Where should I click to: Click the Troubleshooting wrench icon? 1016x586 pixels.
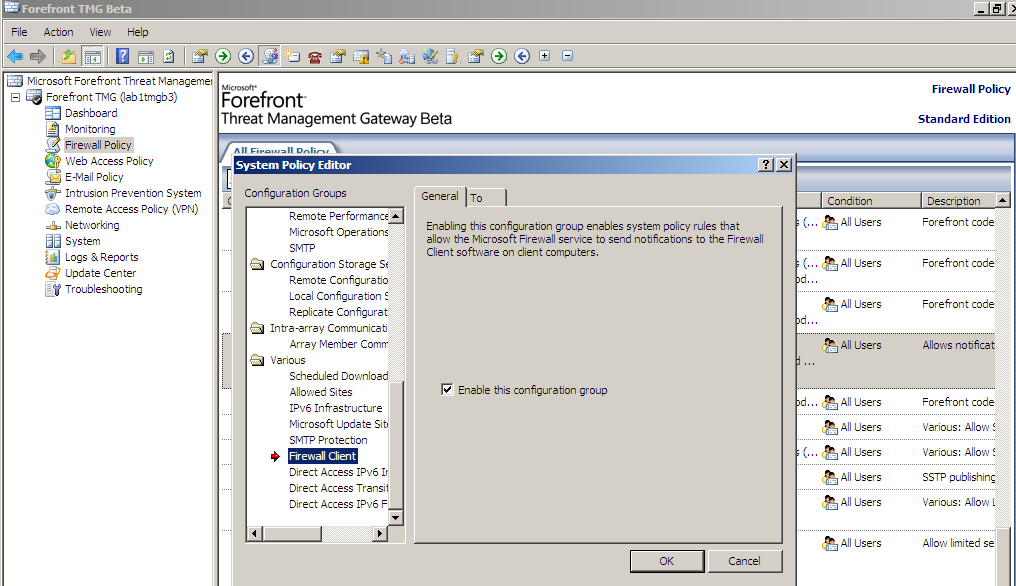click(x=53, y=289)
